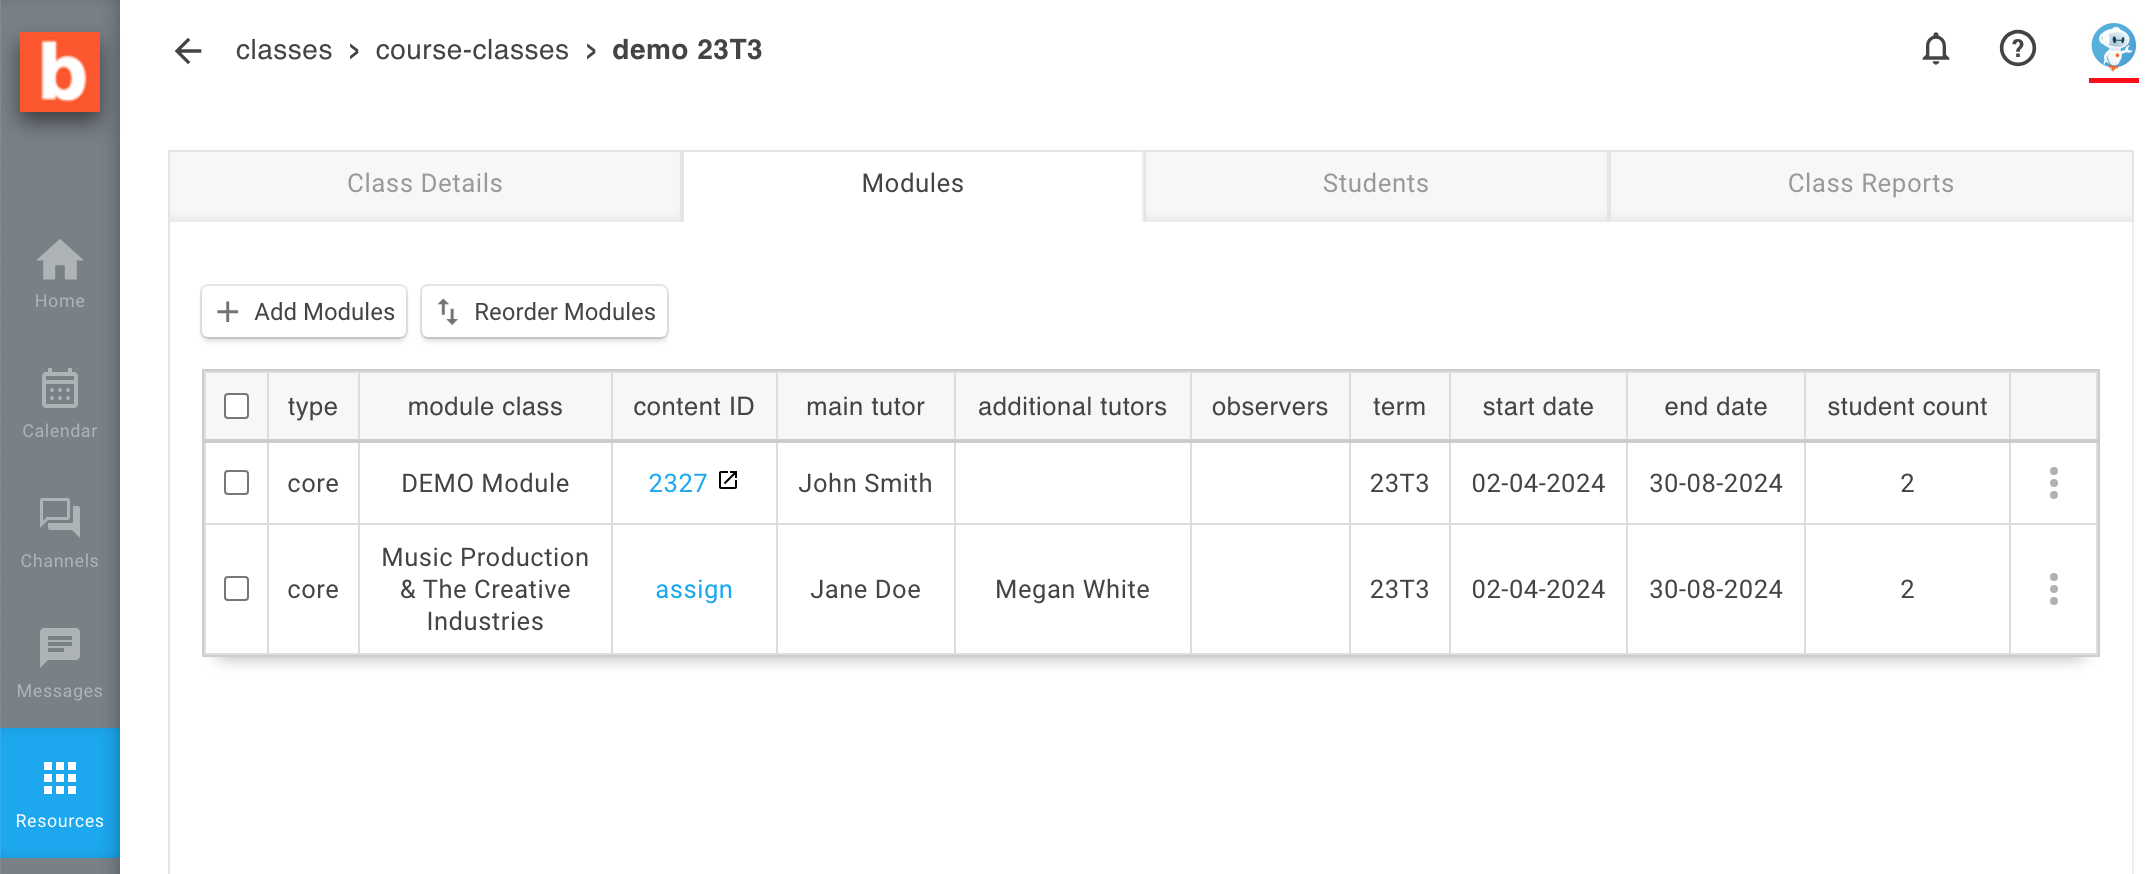Open external link icon beside 2327
Viewport: 2150px width, 874px height.
tap(728, 480)
